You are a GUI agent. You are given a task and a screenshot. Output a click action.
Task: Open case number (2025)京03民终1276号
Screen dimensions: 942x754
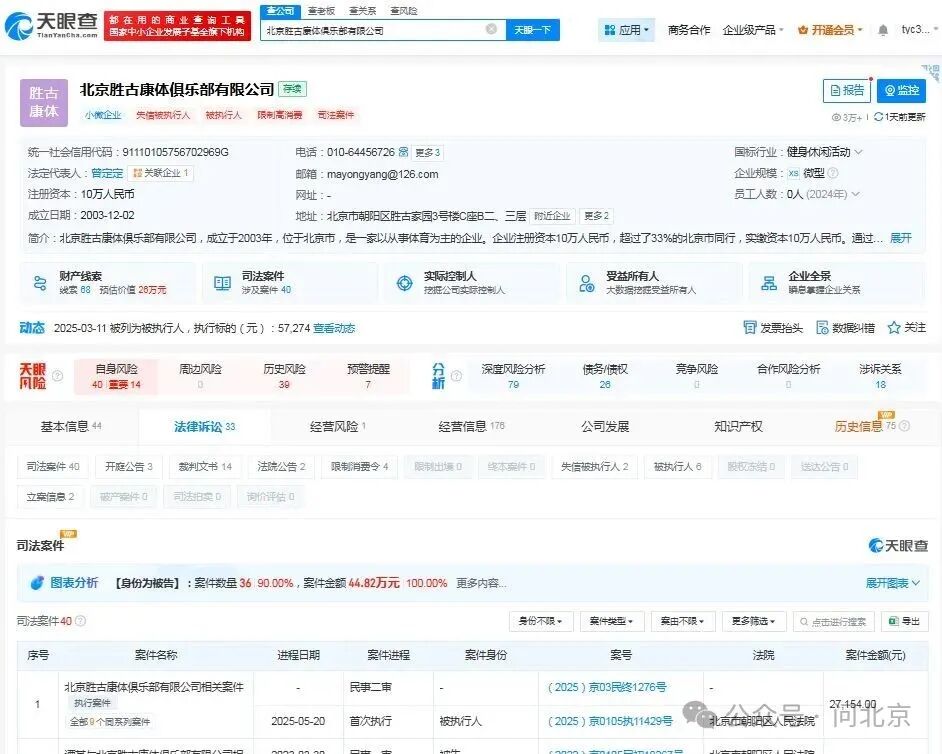click(x=607, y=687)
